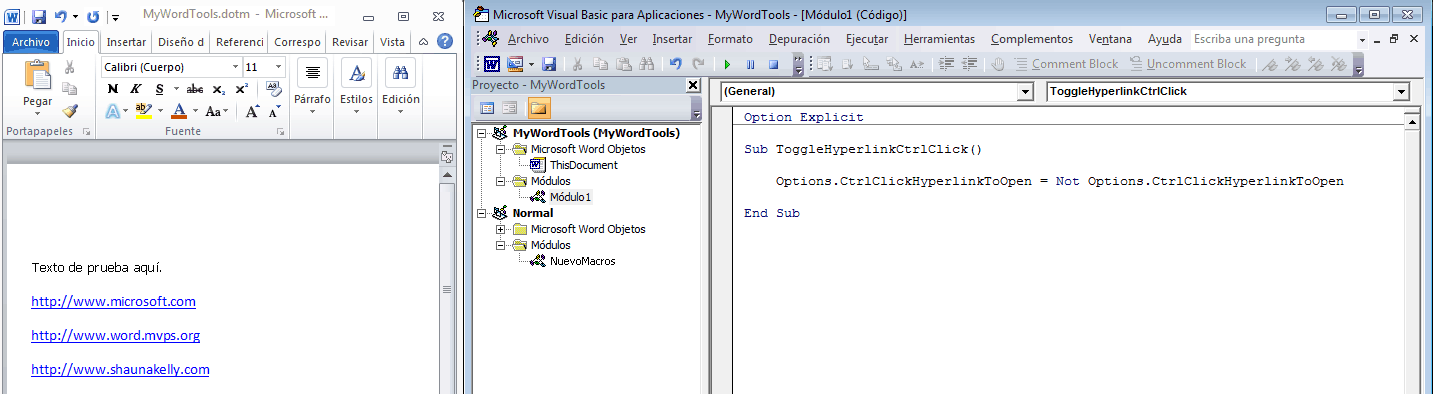The height and width of the screenshot is (394, 1434).
Task: Open the font color dropdown arrow
Action: tap(194, 111)
